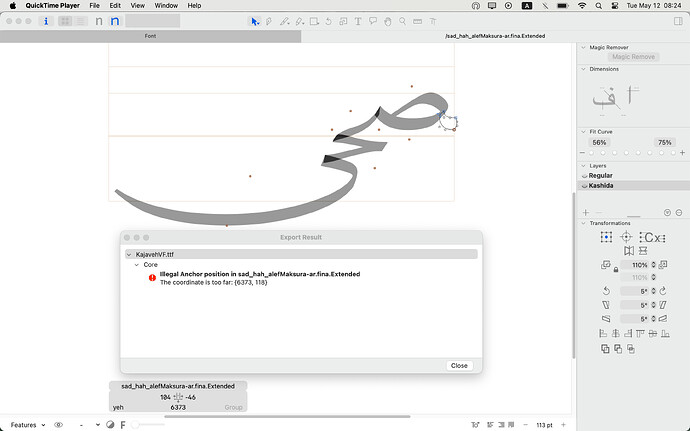The image size is (690, 431).
Task: Click the align bottom edges icon
Action: coord(665,334)
